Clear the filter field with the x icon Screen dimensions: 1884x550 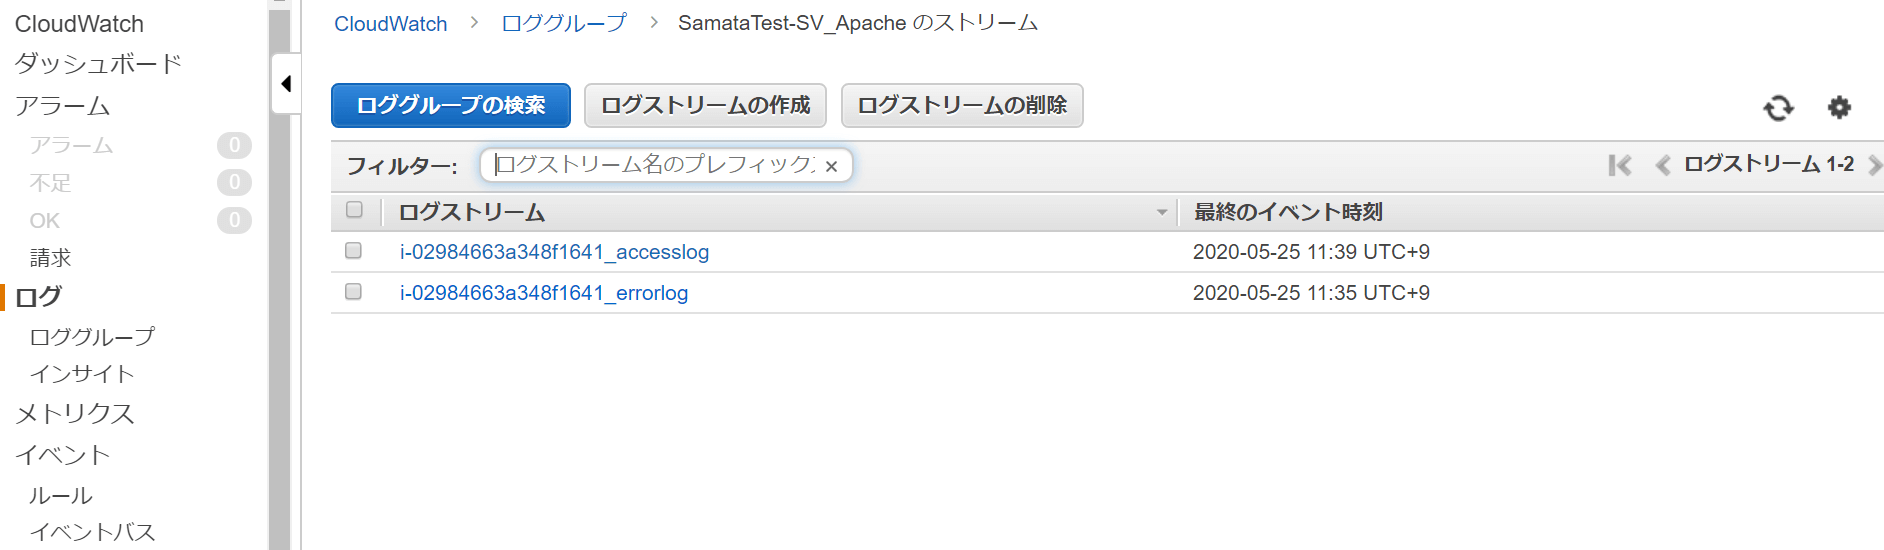[x=831, y=167]
